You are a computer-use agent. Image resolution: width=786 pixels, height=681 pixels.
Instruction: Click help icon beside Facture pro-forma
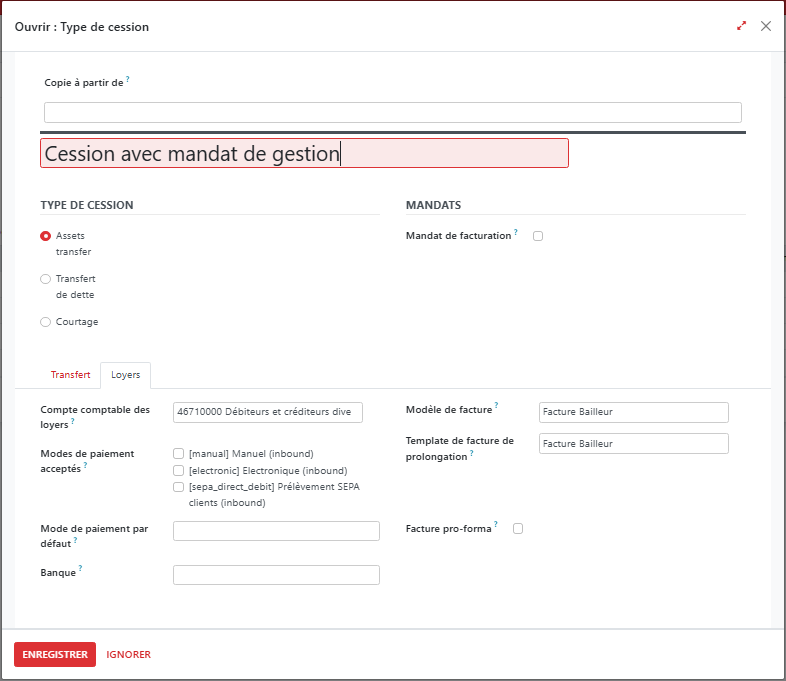(496, 525)
